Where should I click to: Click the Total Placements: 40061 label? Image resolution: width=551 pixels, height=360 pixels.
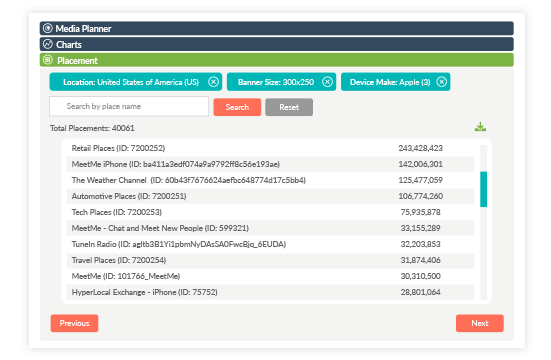(x=92, y=128)
